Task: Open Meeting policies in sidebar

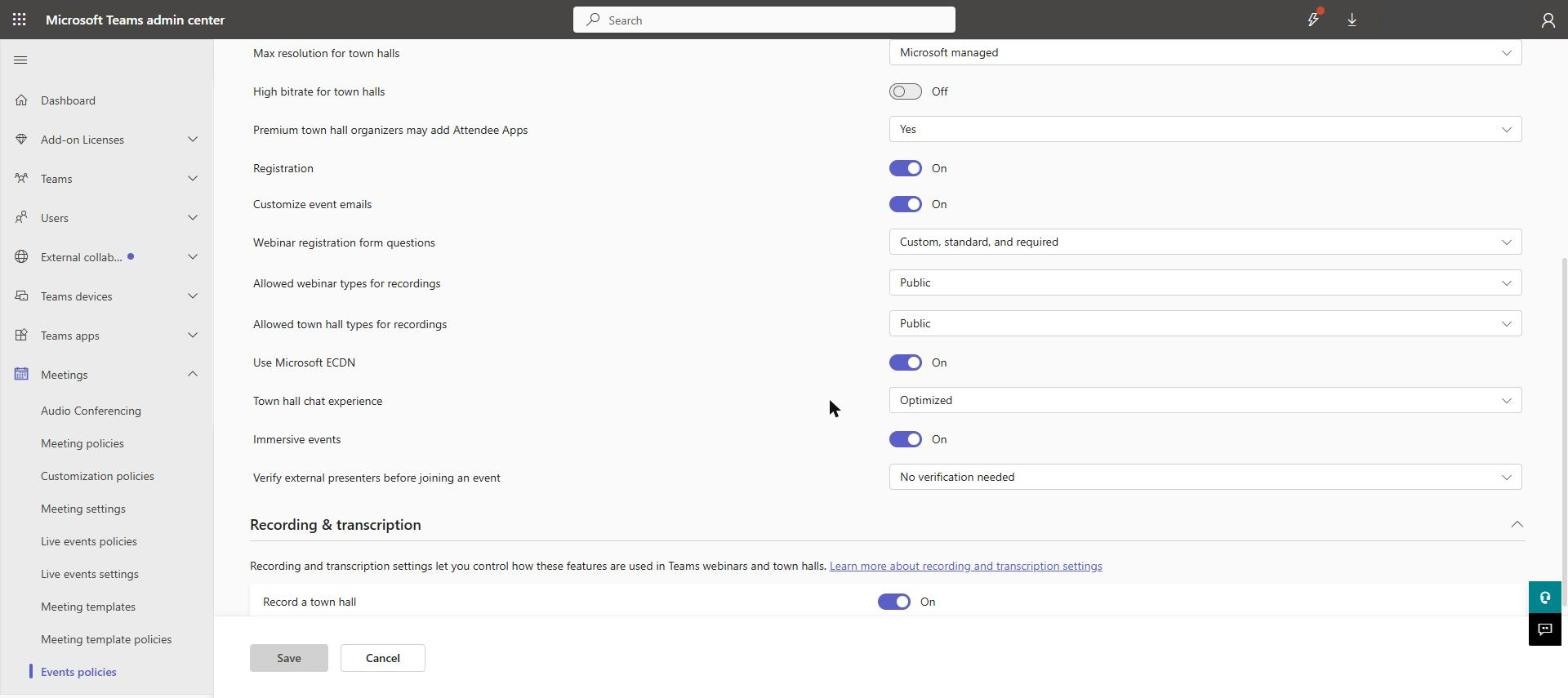Action: click(82, 443)
